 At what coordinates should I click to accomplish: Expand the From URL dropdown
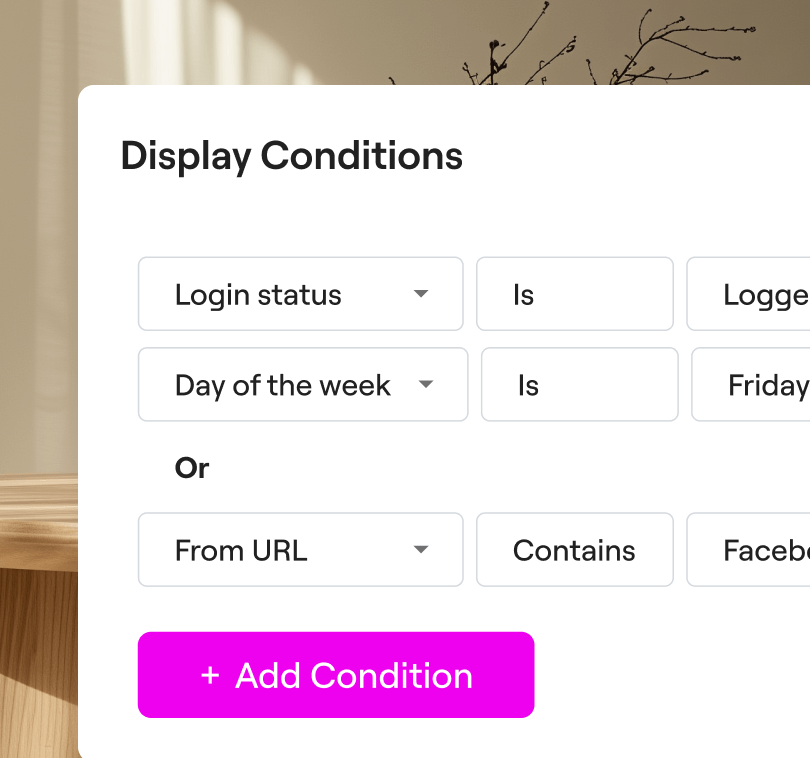(300, 550)
